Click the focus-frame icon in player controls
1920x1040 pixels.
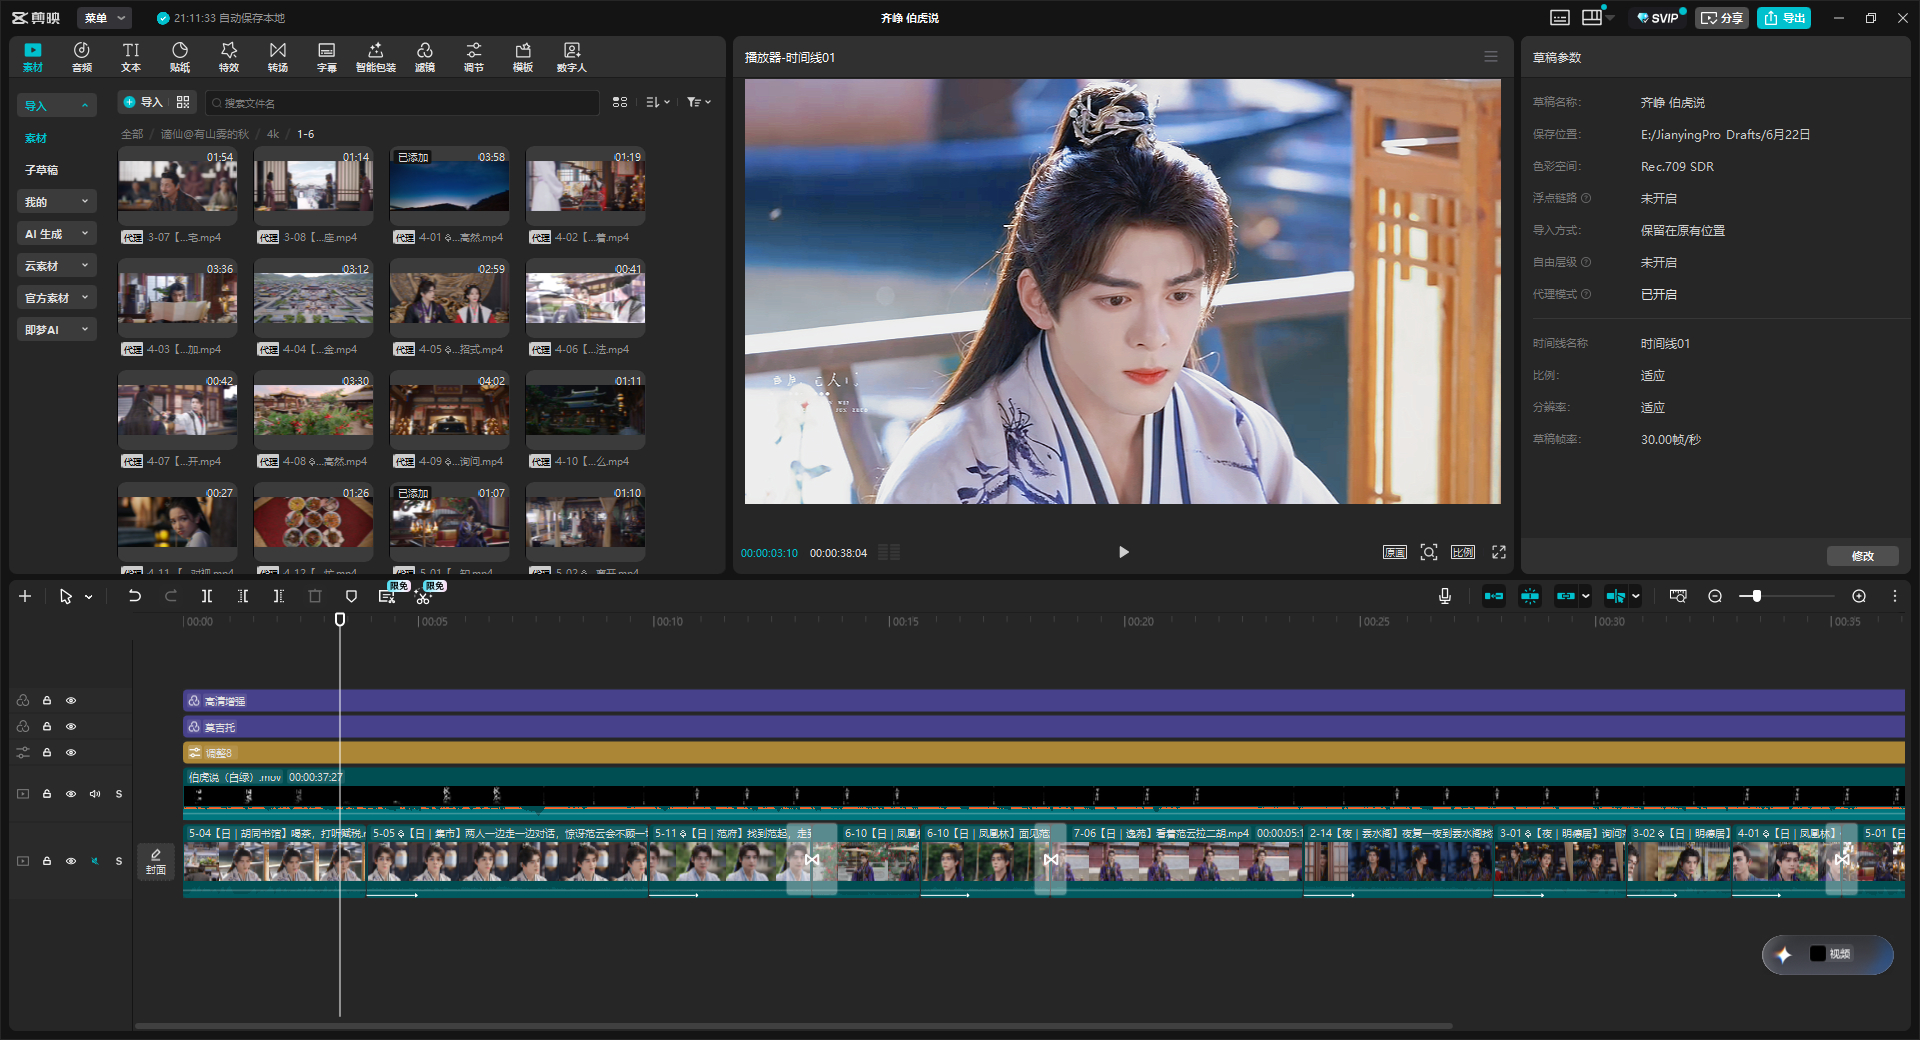pyautogui.click(x=1429, y=552)
